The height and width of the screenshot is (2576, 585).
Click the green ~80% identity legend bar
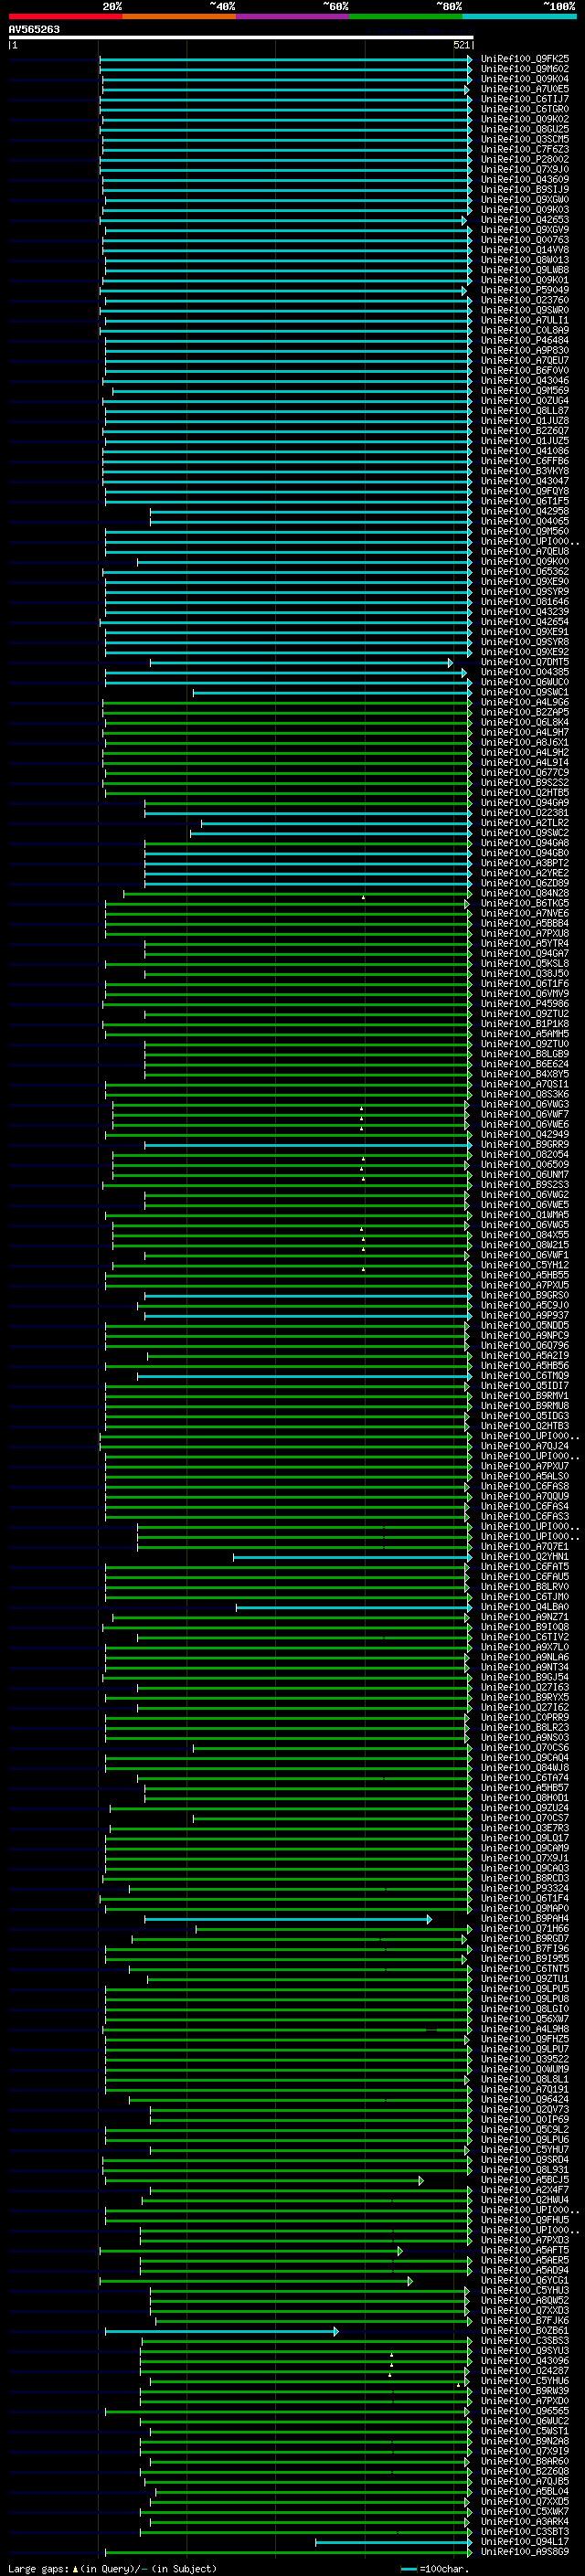(406, 16)
